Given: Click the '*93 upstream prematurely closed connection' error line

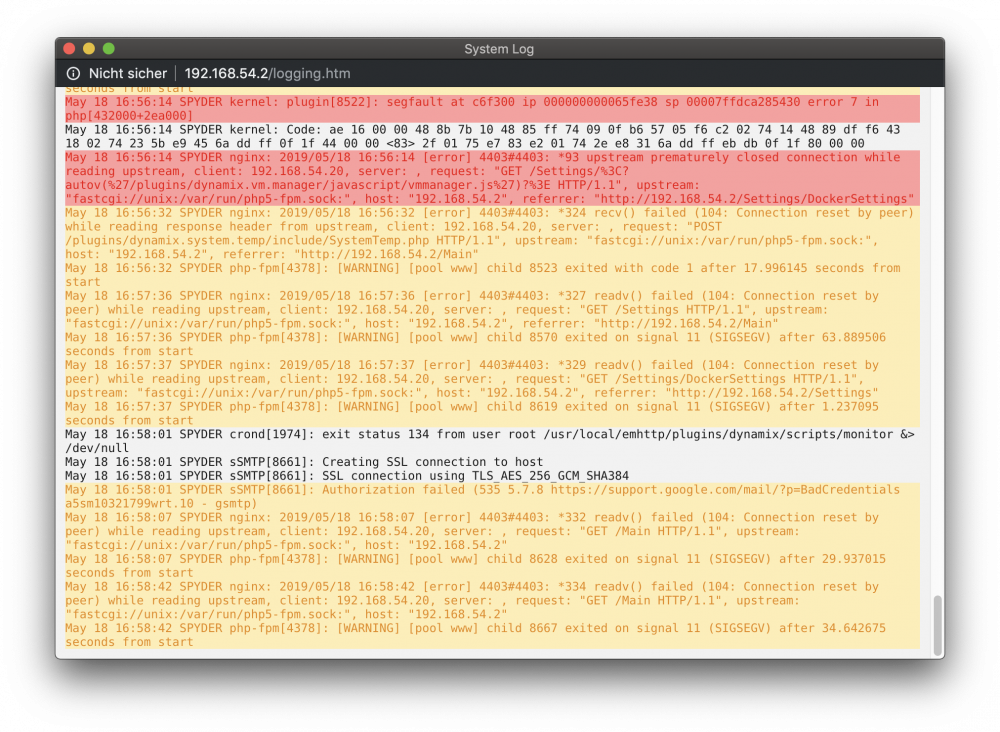Looking at the screenshot, I should pyautogui.click(x=492, y=178).
